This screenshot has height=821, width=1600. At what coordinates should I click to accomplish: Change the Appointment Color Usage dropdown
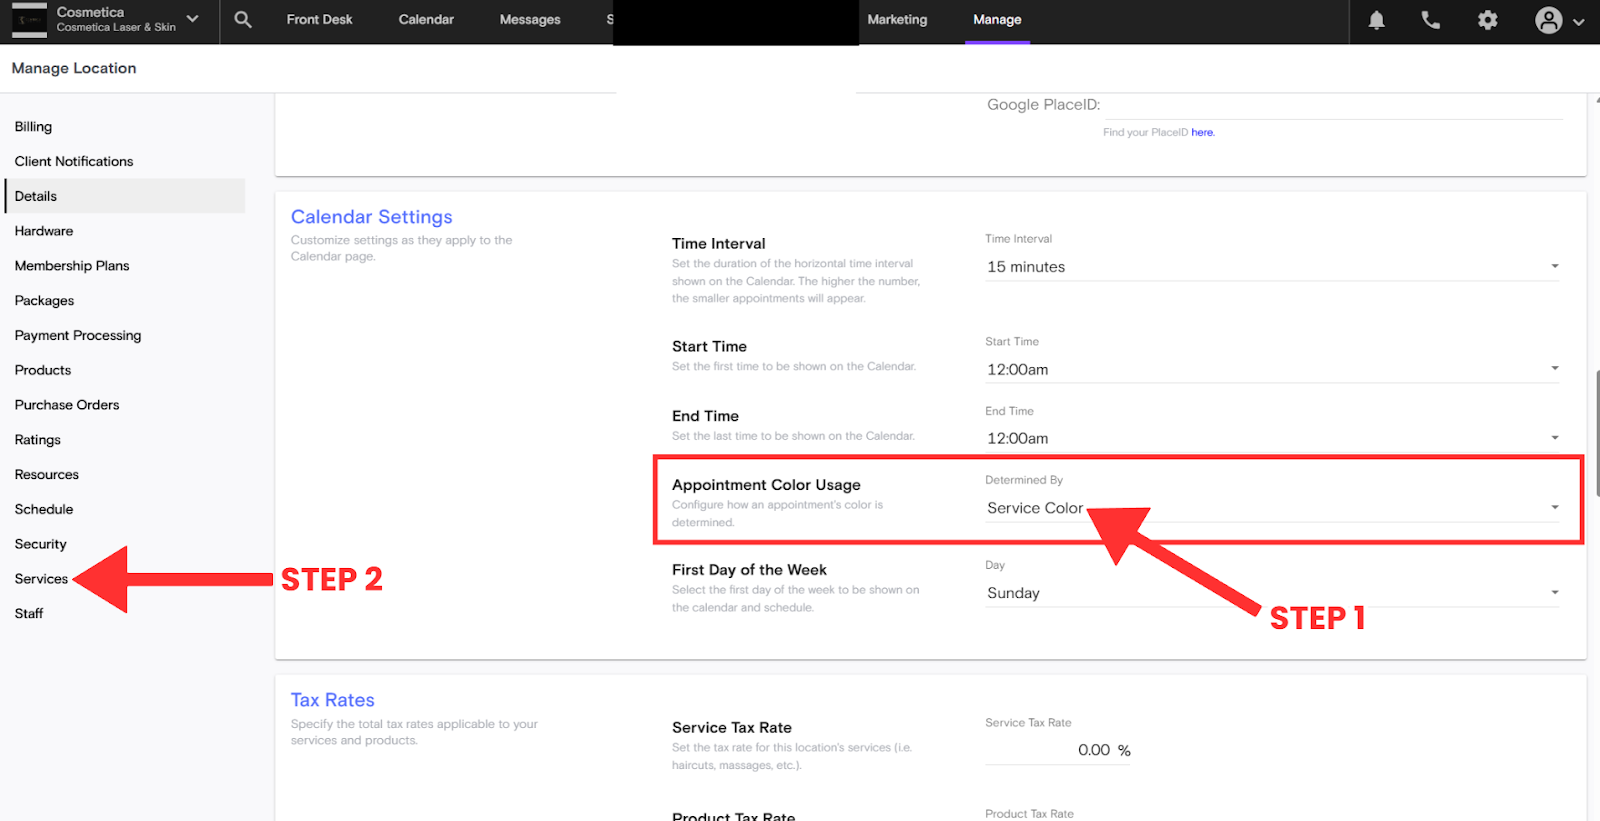(x=1272, y=508)
